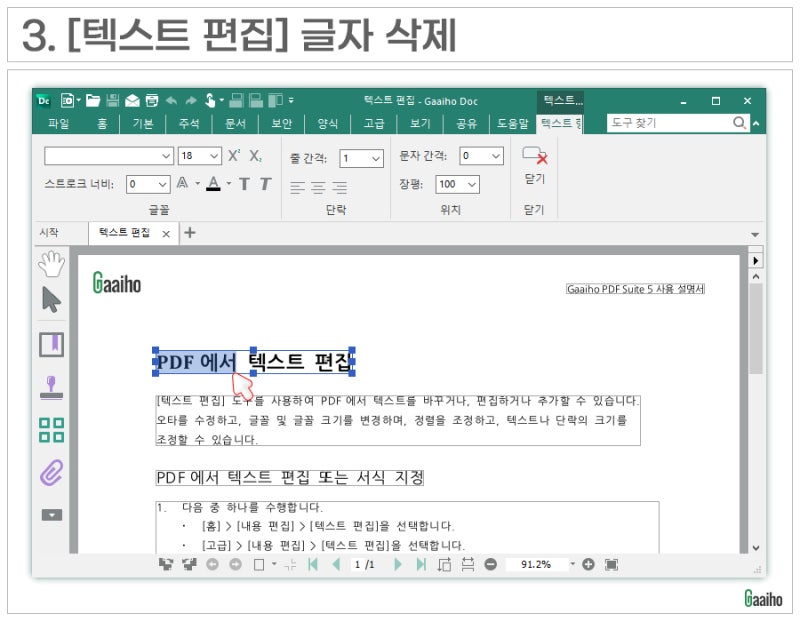This screenshot has height=622, width=800.
Task: Go to the next page arrow
Action: (398, 564)
